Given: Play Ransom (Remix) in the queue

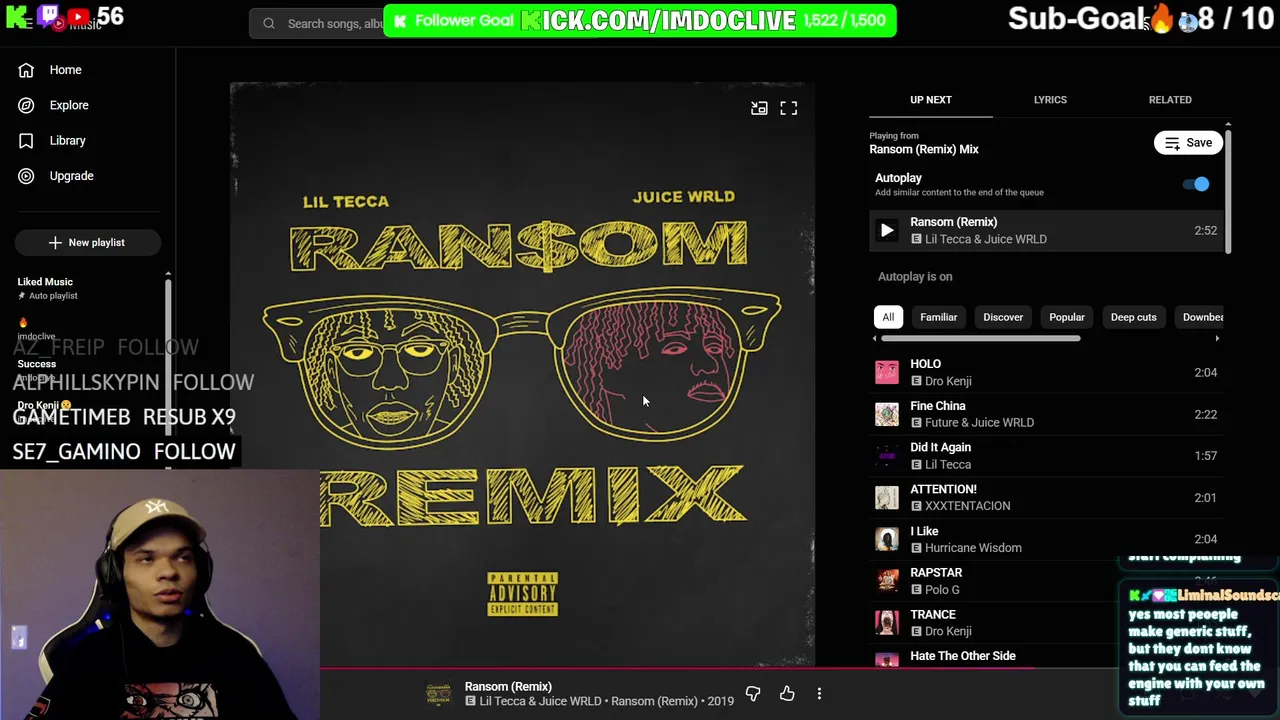Looking at the screenshot, I should 887,230.
